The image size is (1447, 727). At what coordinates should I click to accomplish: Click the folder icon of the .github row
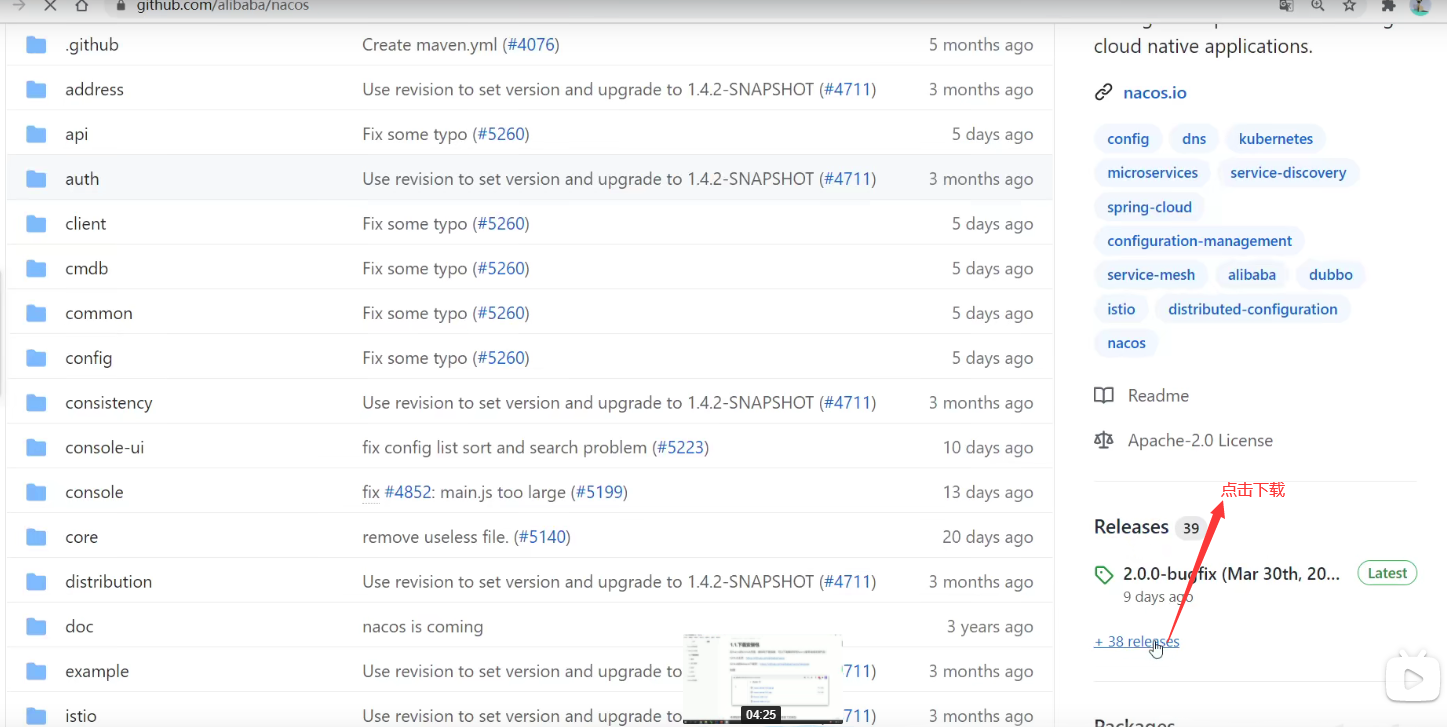coord(37,45)
